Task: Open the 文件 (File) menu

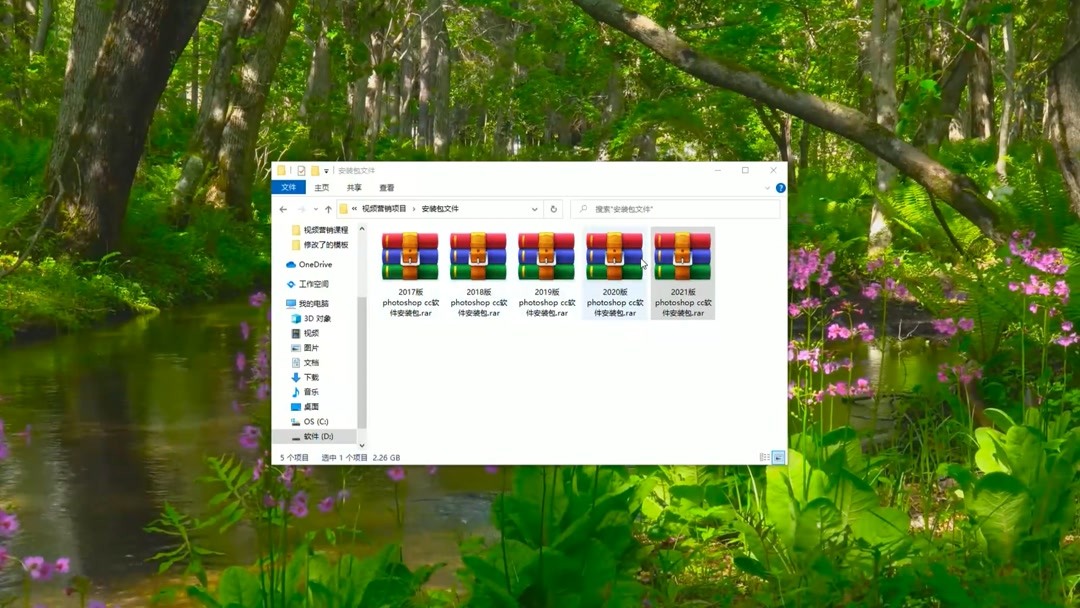Action: 289,188
